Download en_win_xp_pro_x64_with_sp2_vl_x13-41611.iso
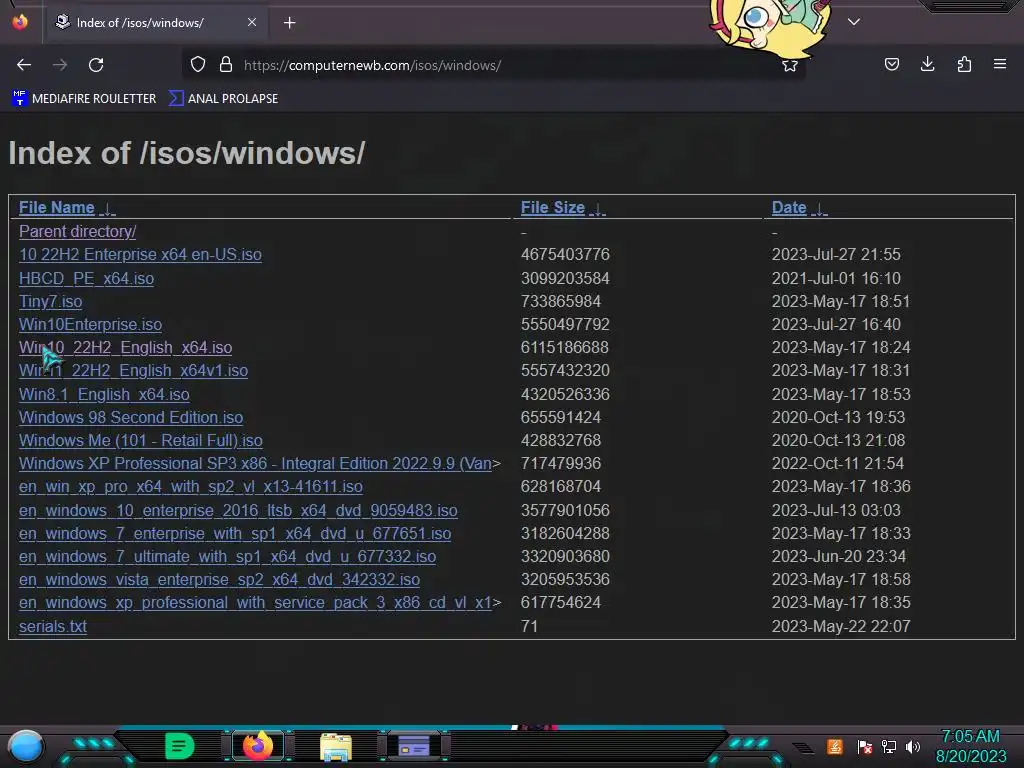The height and width of the screenshot is (768, 1024). tap(191, 487)
